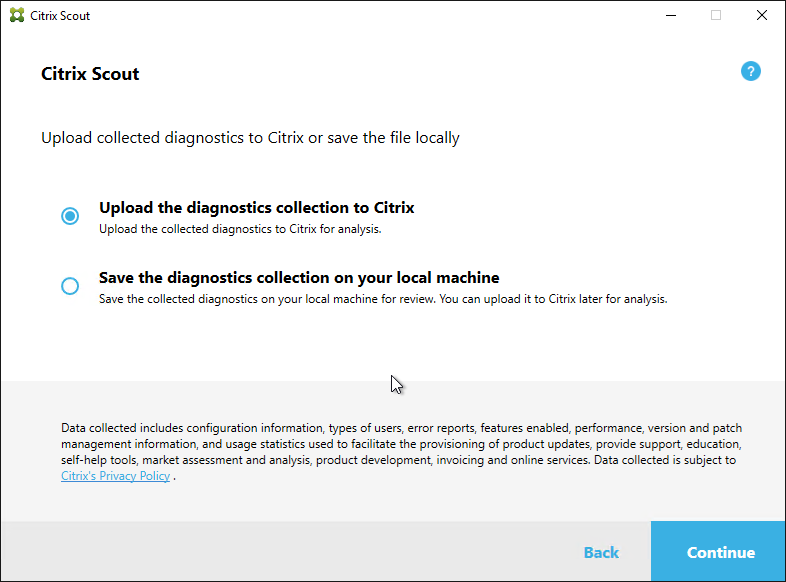
Task: Select the save on local machine radio button
Action: (x=70, y=286)
